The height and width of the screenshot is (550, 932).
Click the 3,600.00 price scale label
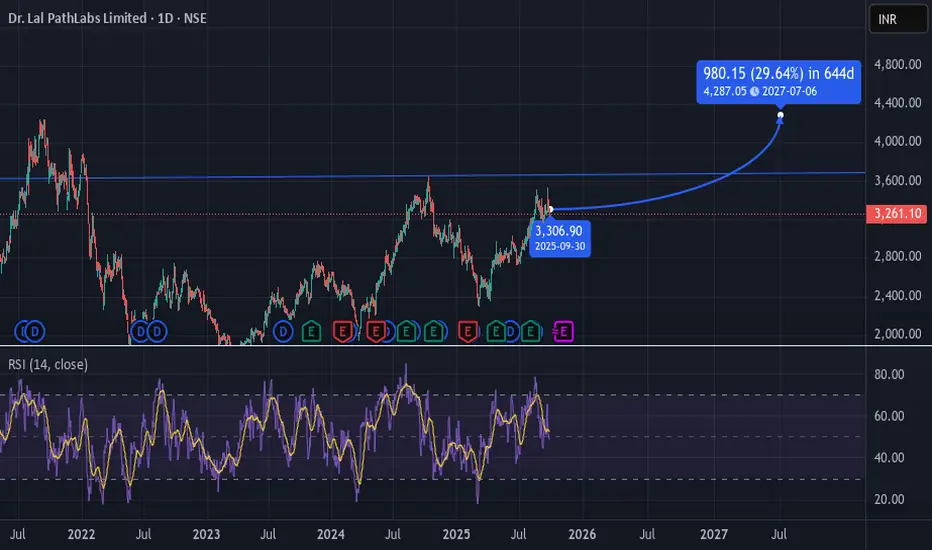pos(898,180)
